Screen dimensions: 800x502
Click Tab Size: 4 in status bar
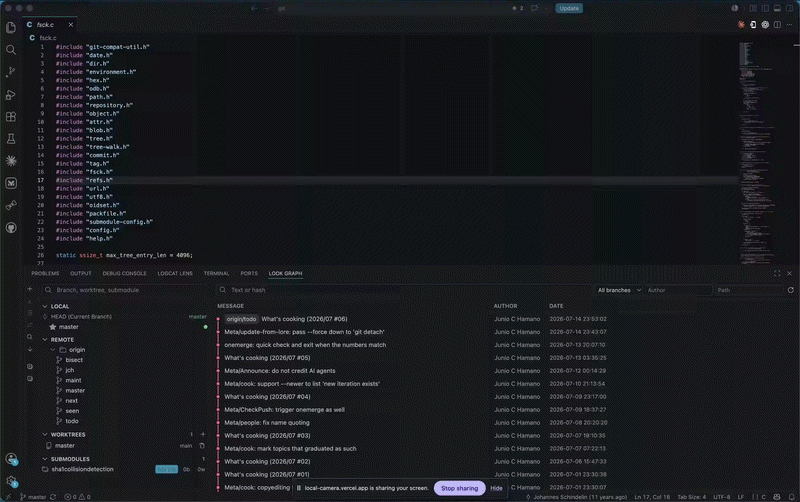[691, 497]
